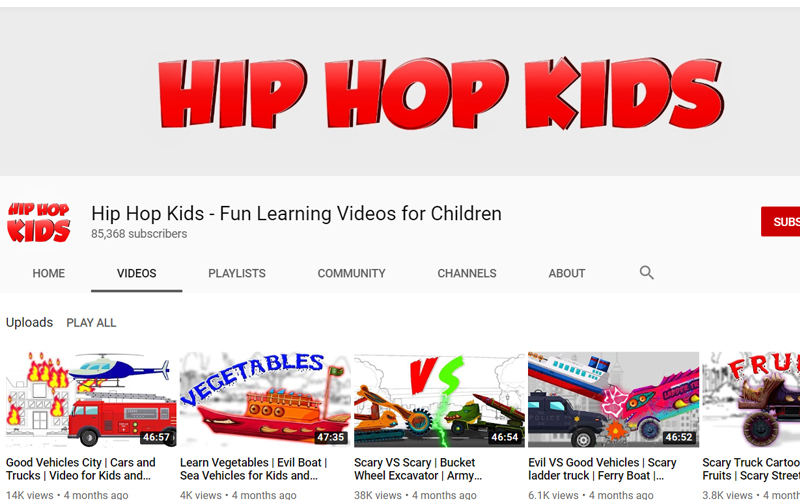The width and height of the screenshot is (800, 500).
Task: Click the 47:35 duration badge
Action: click(x=331, y=437)
